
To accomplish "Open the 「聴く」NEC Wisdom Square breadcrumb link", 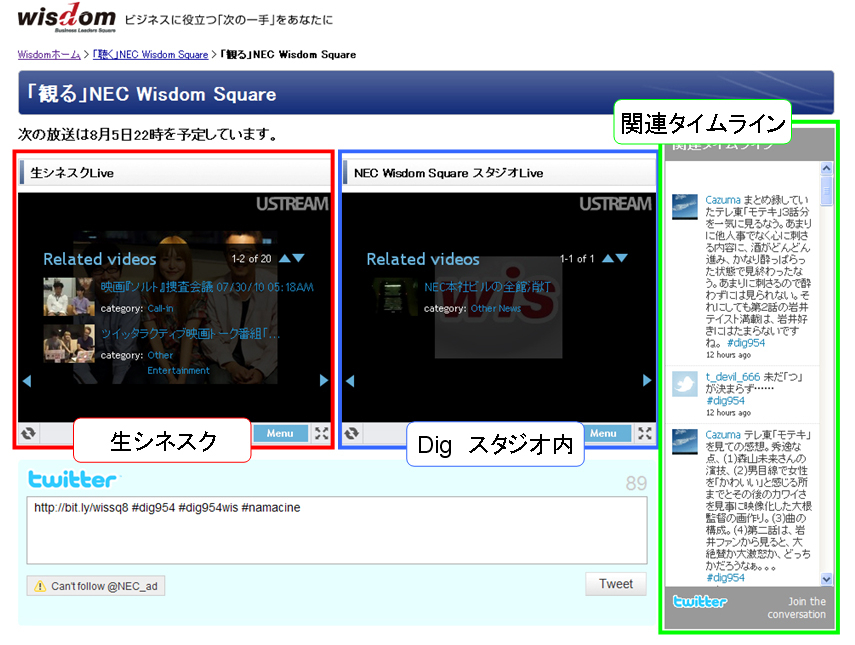I will [x=150, y=55].
